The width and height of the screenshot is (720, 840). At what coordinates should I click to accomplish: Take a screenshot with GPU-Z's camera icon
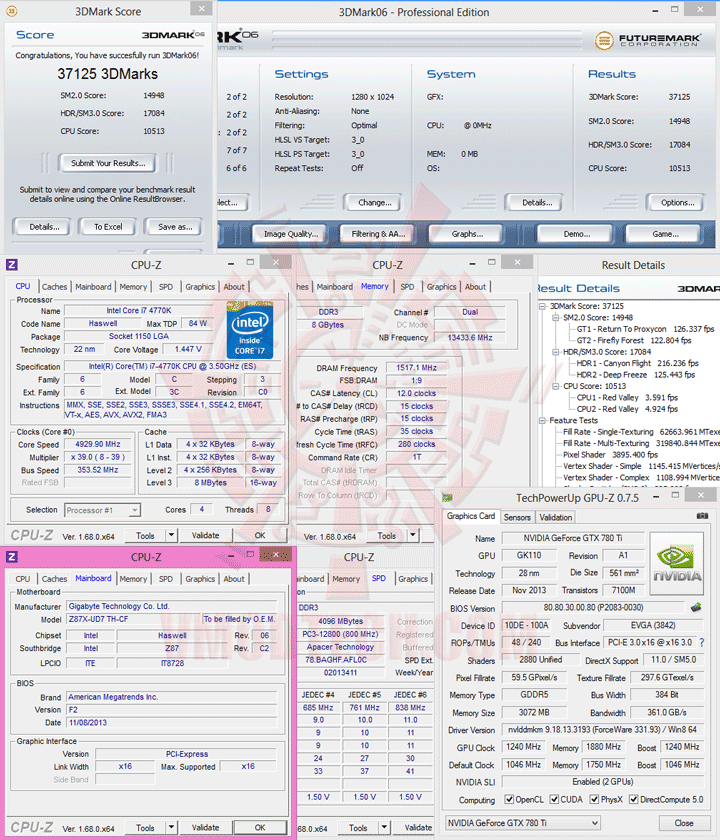point(702,516)
